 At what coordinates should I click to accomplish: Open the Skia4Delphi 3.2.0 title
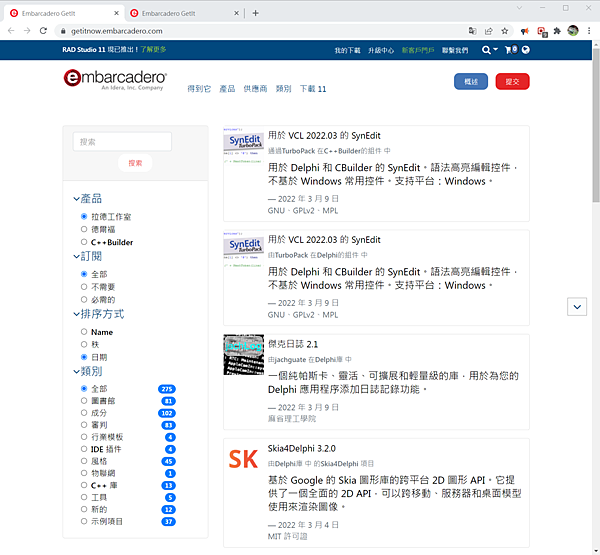click(x=302, y=448)
